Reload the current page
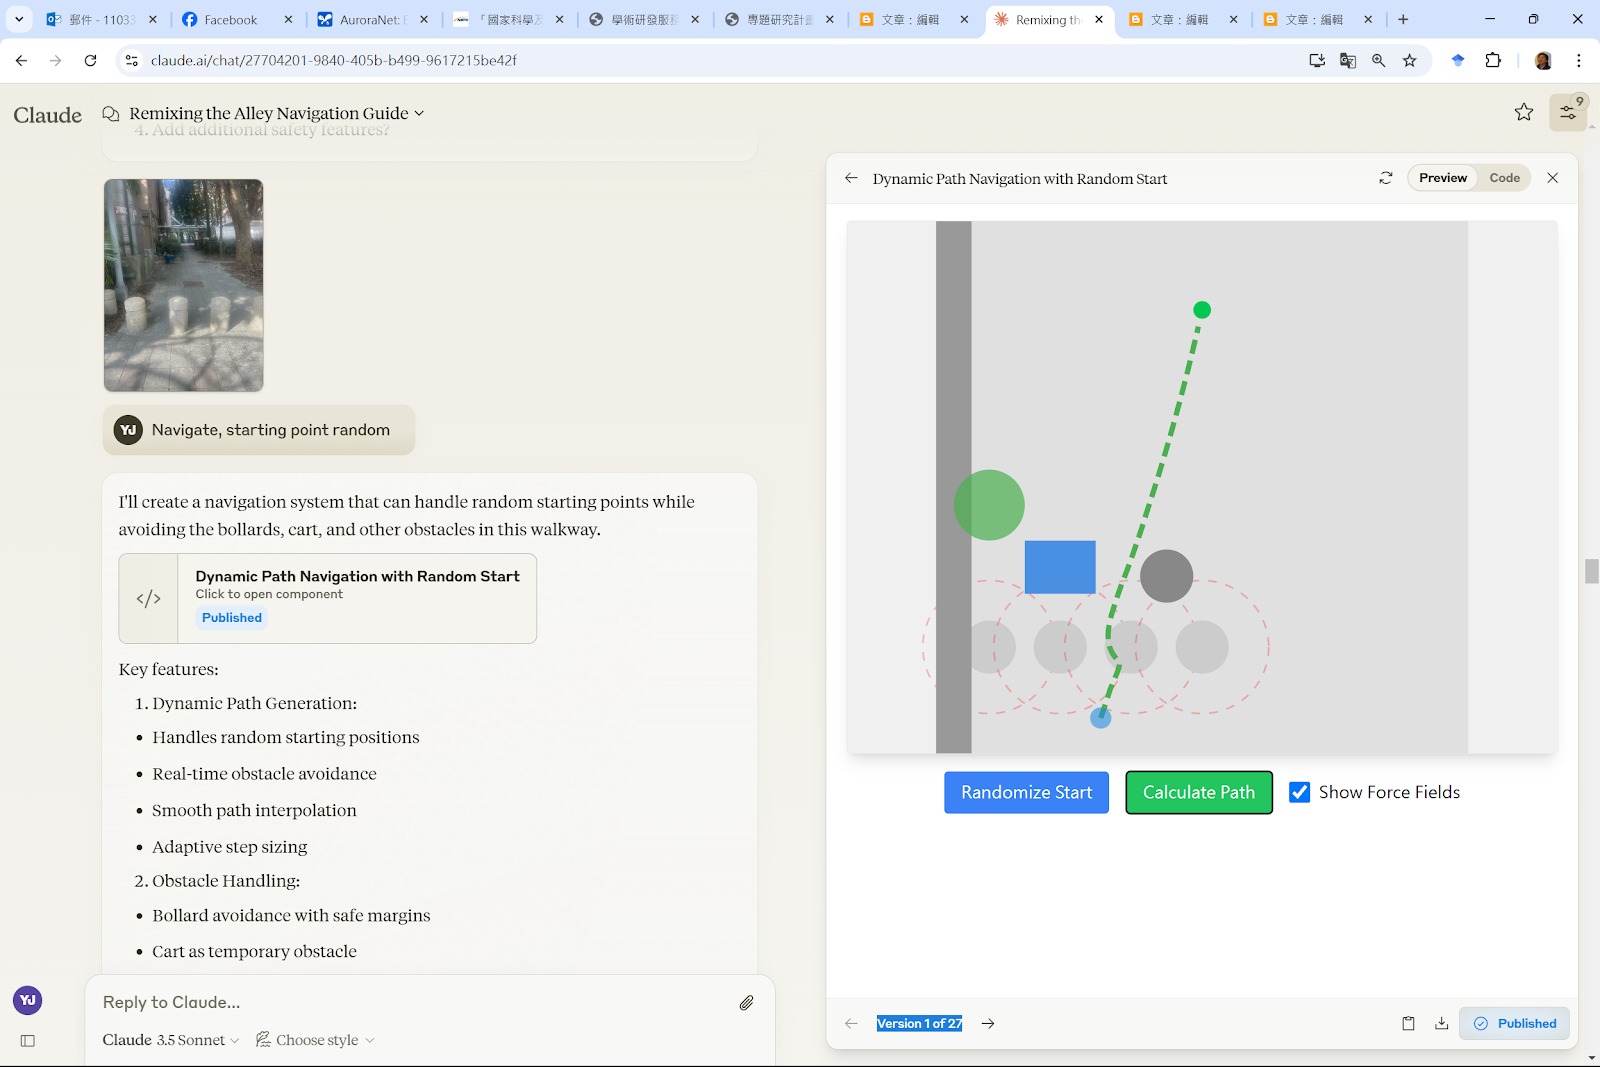This screenshot has height=1067, width=1600. point(90,60)
